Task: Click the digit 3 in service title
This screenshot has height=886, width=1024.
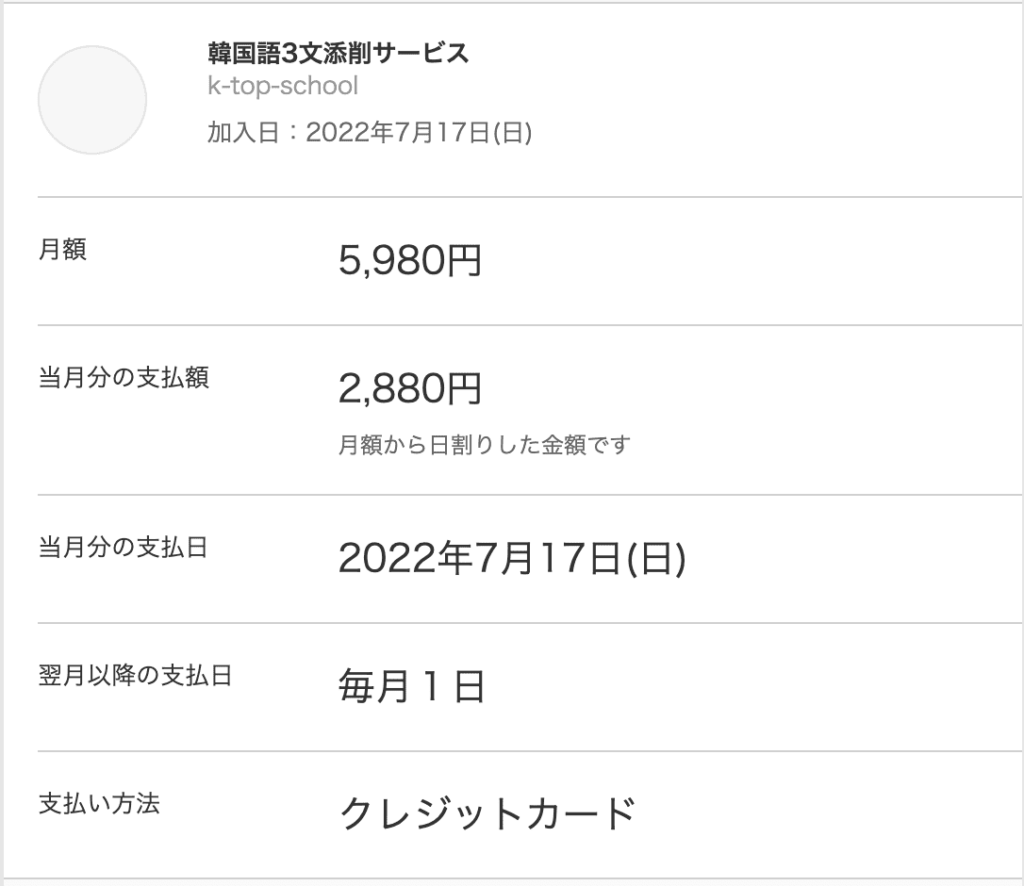Action: (x=289, y=54)
